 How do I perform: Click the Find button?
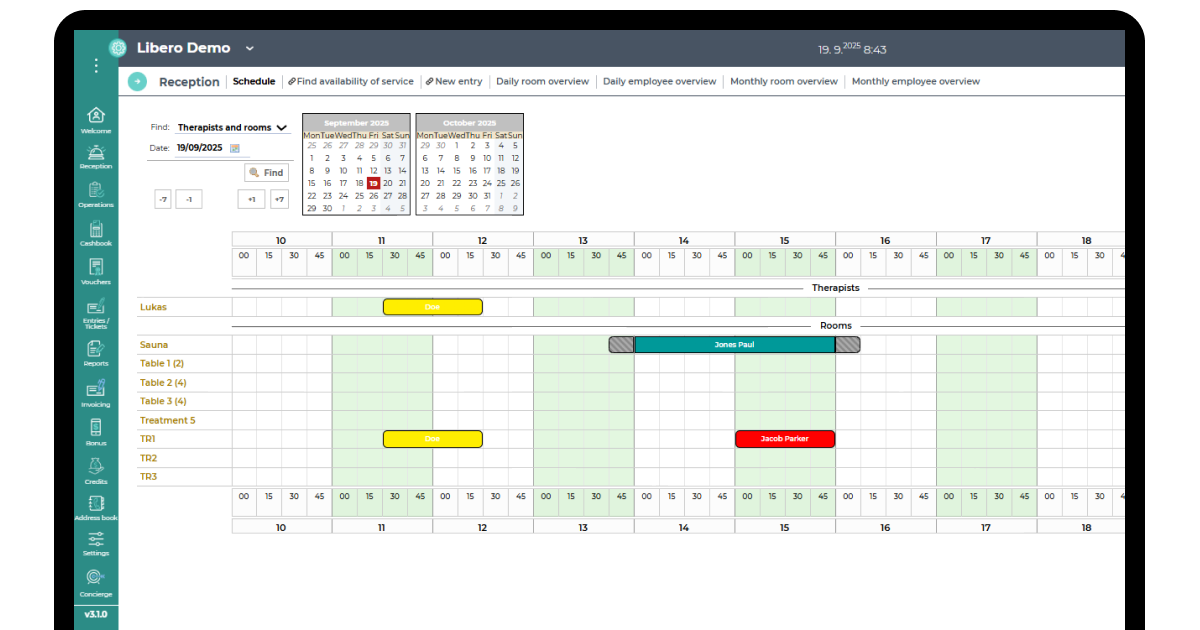tap(267, 173)
